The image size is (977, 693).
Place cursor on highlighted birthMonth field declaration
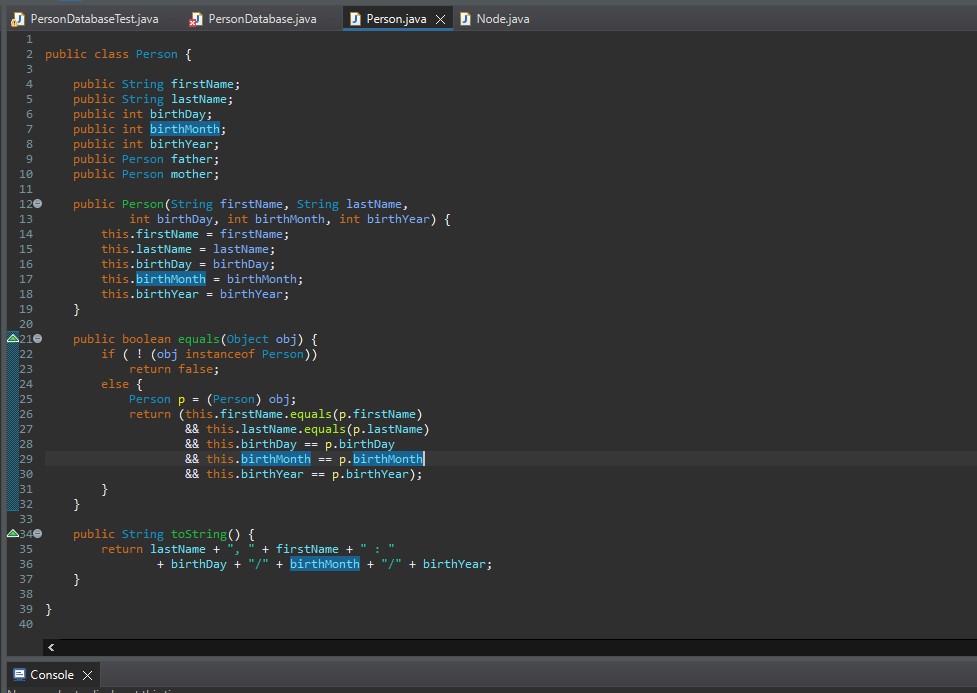184,129
